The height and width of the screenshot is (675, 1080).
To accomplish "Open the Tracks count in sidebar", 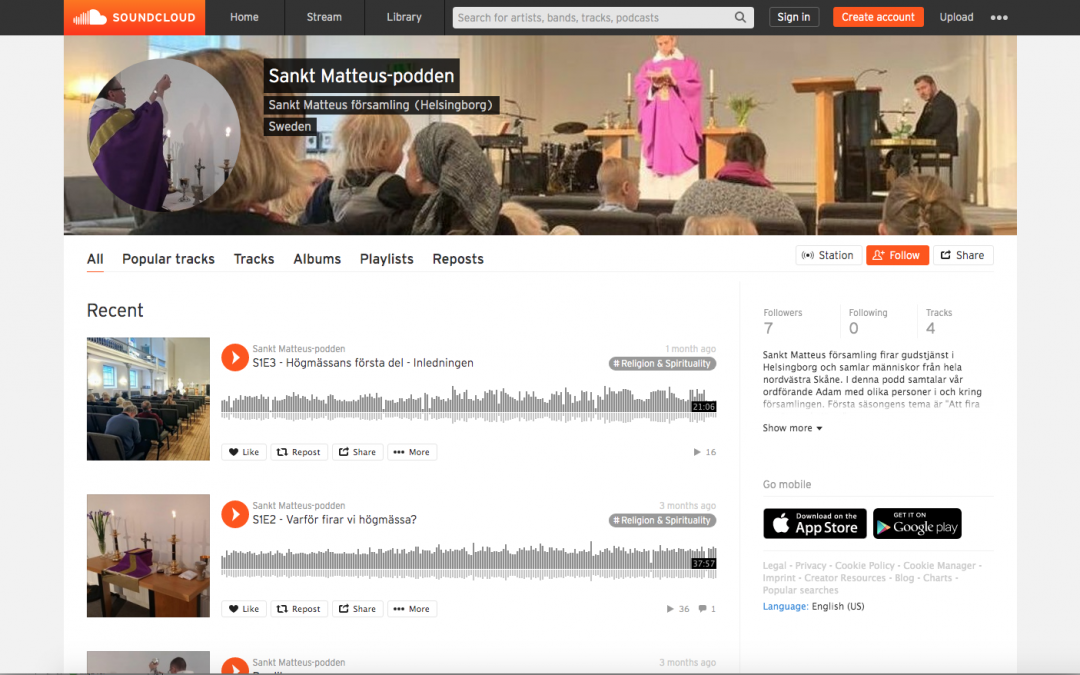I will 939,322.
